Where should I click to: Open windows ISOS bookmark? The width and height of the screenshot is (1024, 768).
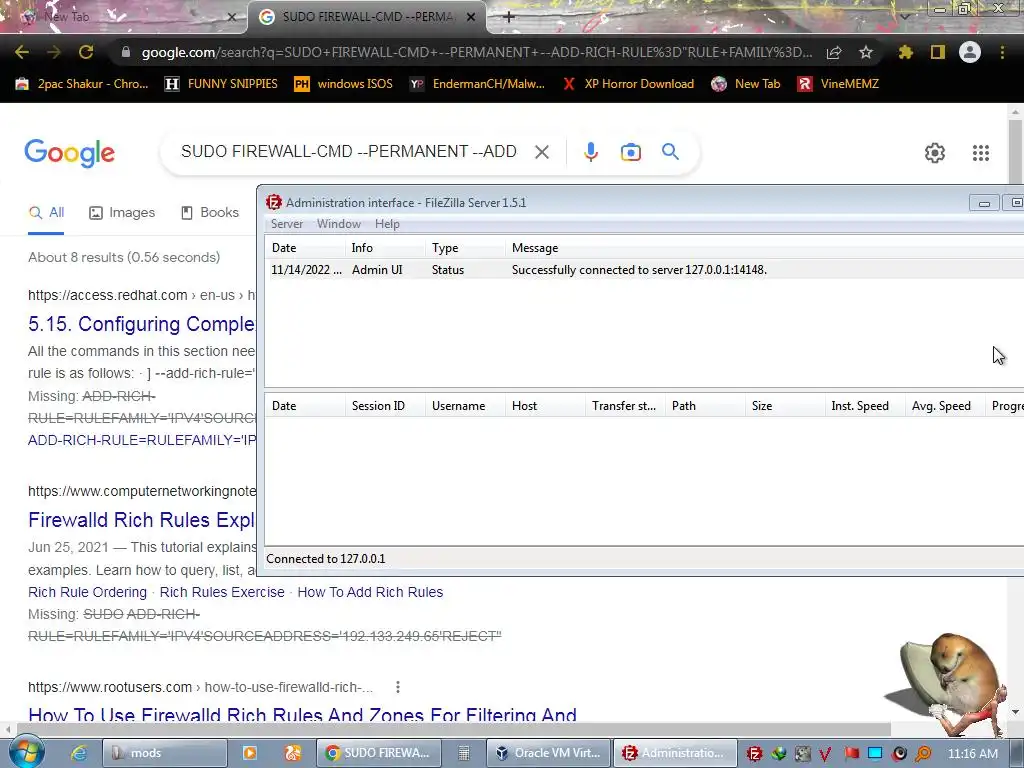pyautogui.click(x=344, y=84)
